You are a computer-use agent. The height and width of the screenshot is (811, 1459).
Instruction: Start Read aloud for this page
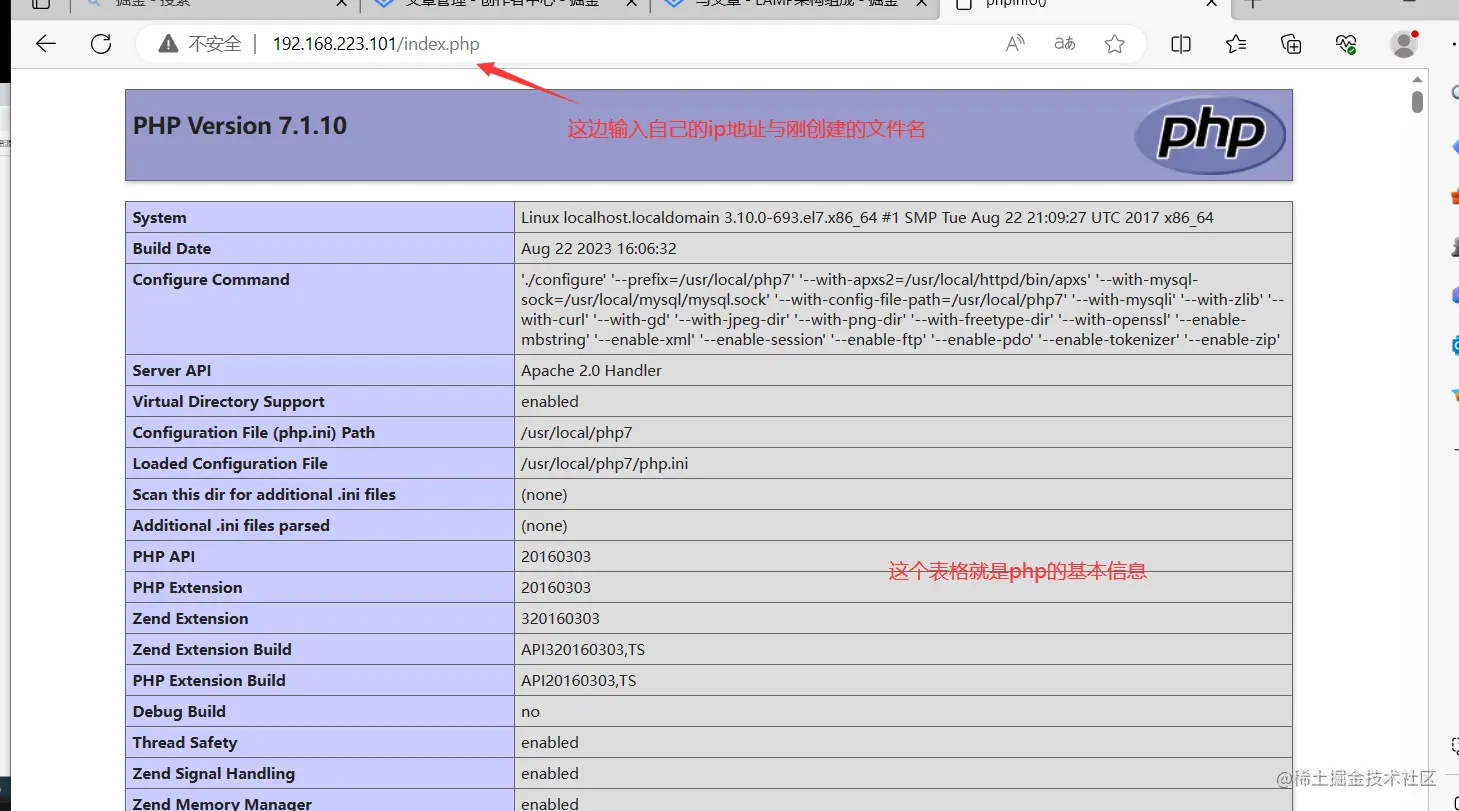tap(1015, 44)
